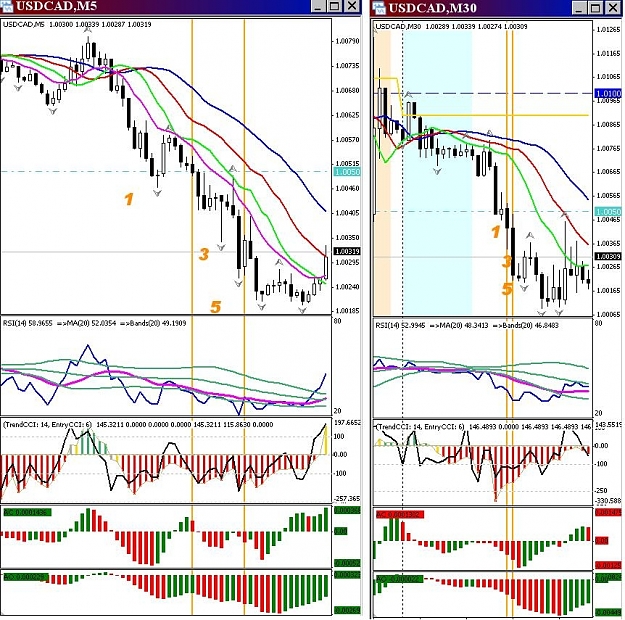Close the USDCAD,M5 chart window
The height and width of the screenshot is (620, 625).
coord(352,6)
